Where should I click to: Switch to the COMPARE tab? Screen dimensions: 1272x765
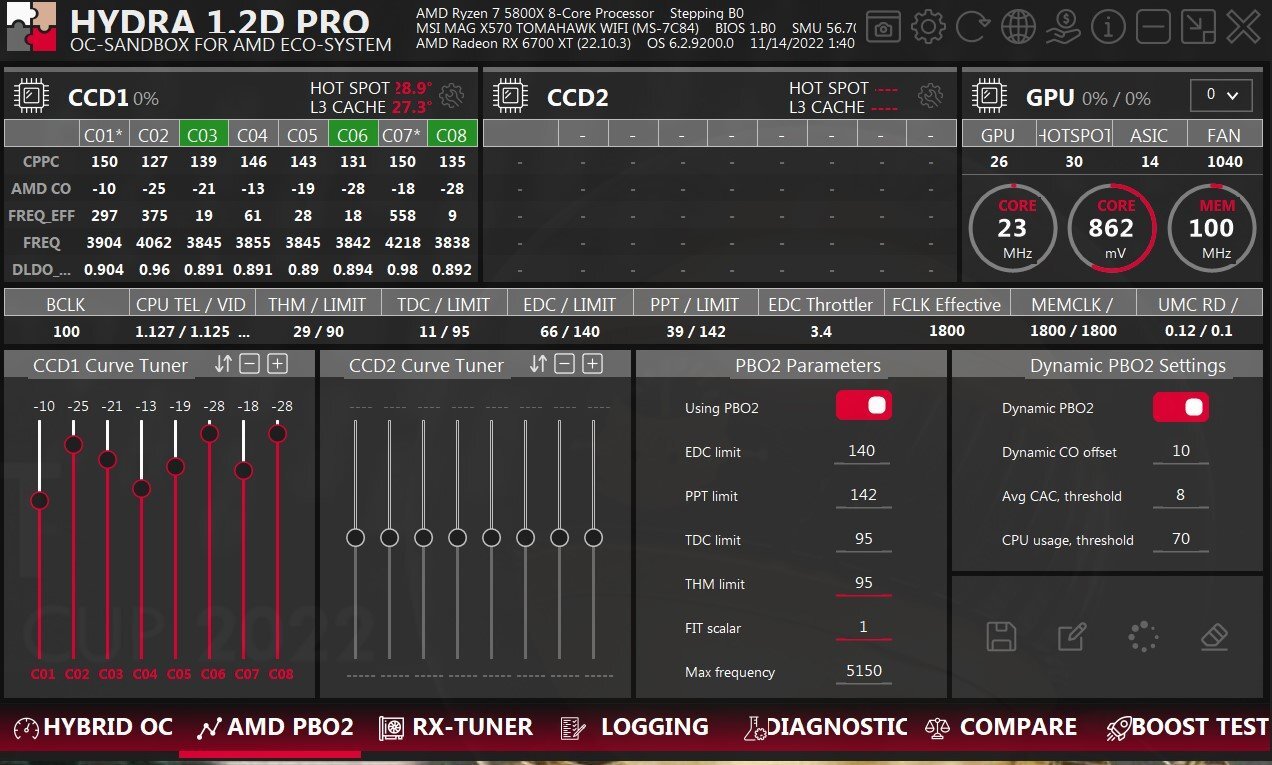coord(1001,727)
